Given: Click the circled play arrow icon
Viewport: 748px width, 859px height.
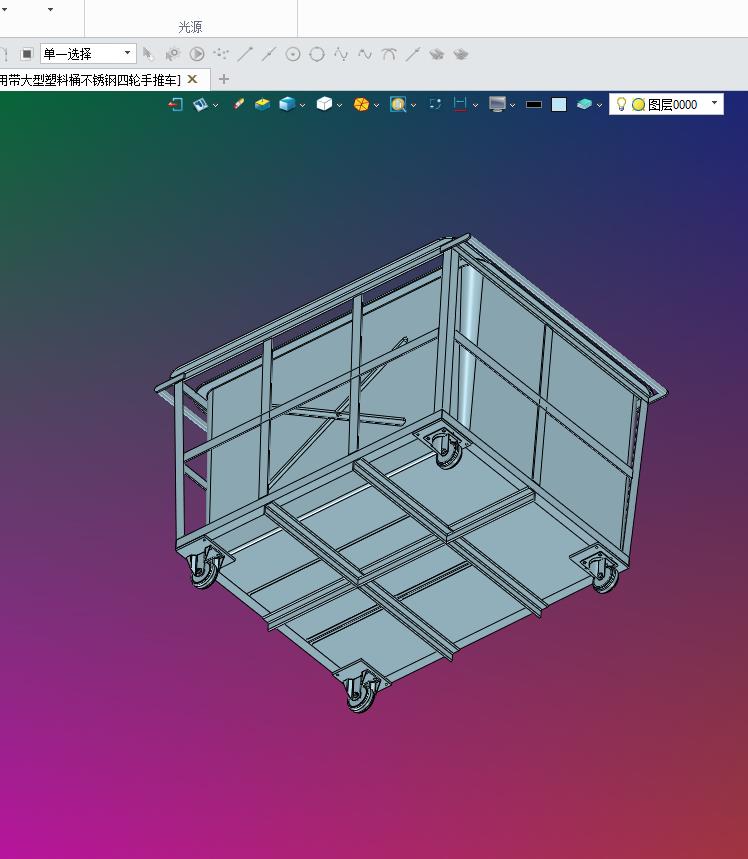Looking at the screenshot, I should (x=197, y=54).
